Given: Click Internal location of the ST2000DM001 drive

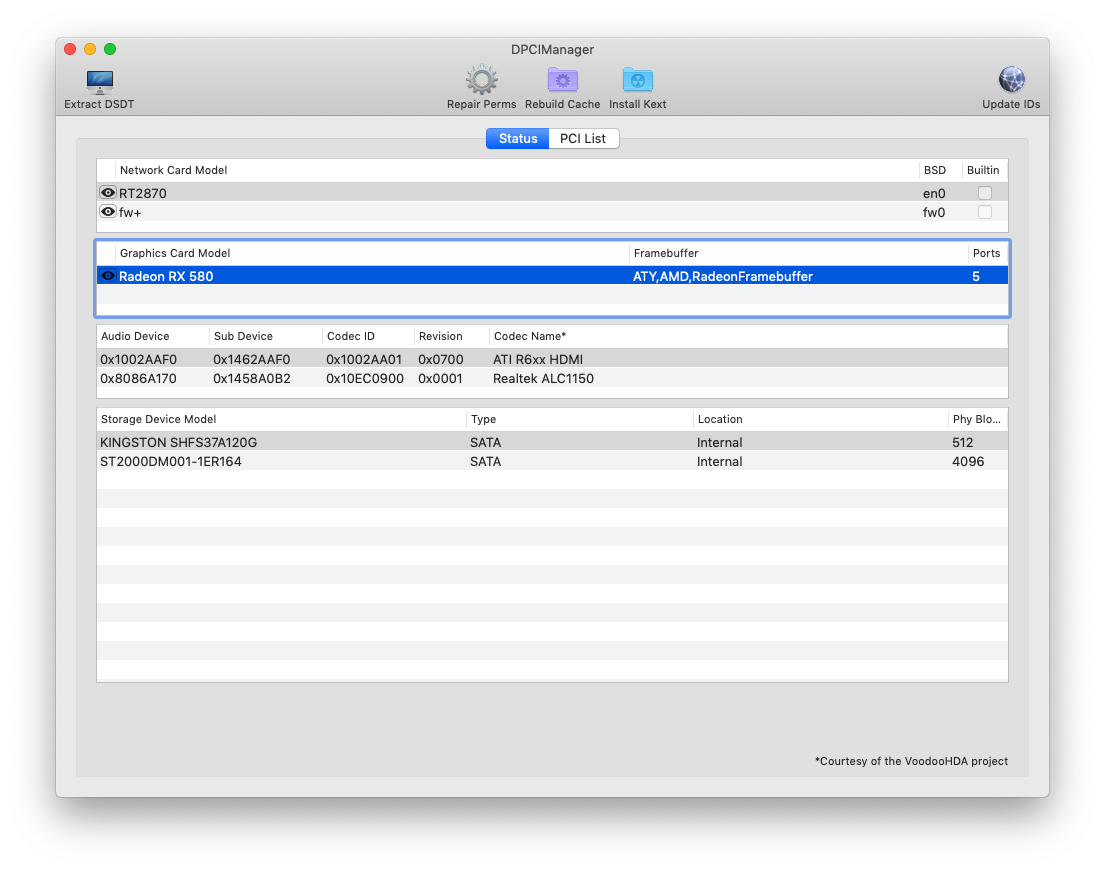Looking at the screenshot, I should (720, 462).
